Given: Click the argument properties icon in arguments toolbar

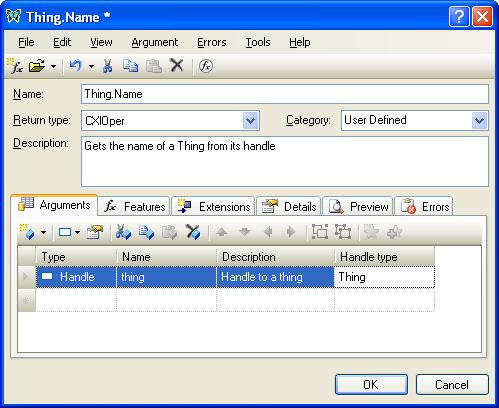Looking at the screenshot, I should (95, 232).
